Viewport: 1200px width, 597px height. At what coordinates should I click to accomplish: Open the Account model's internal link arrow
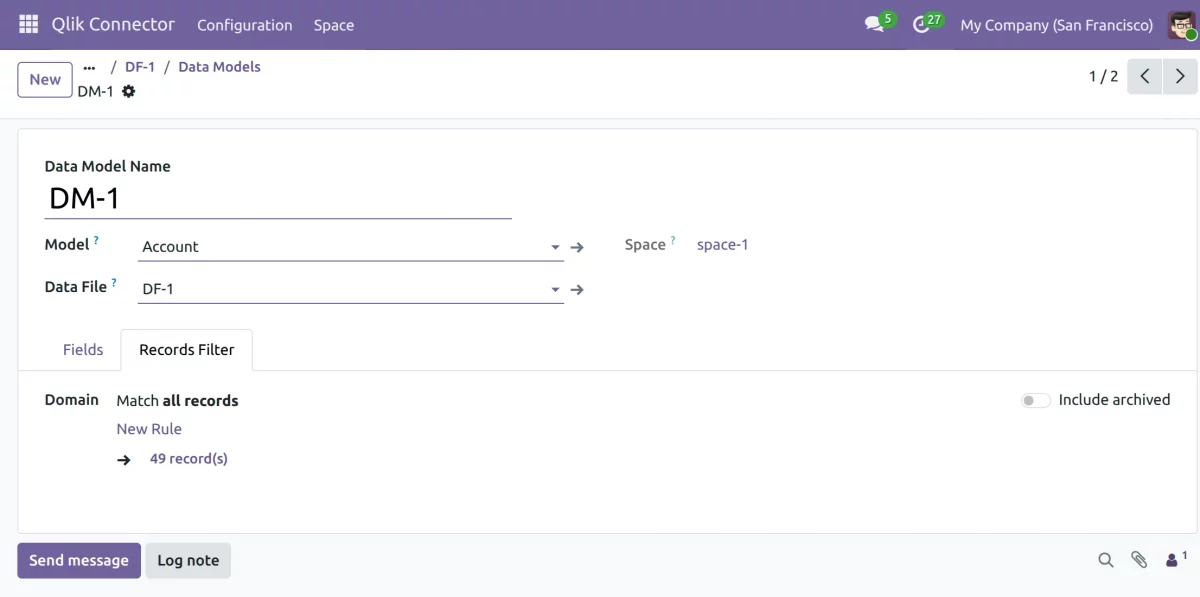click(577, 247)
